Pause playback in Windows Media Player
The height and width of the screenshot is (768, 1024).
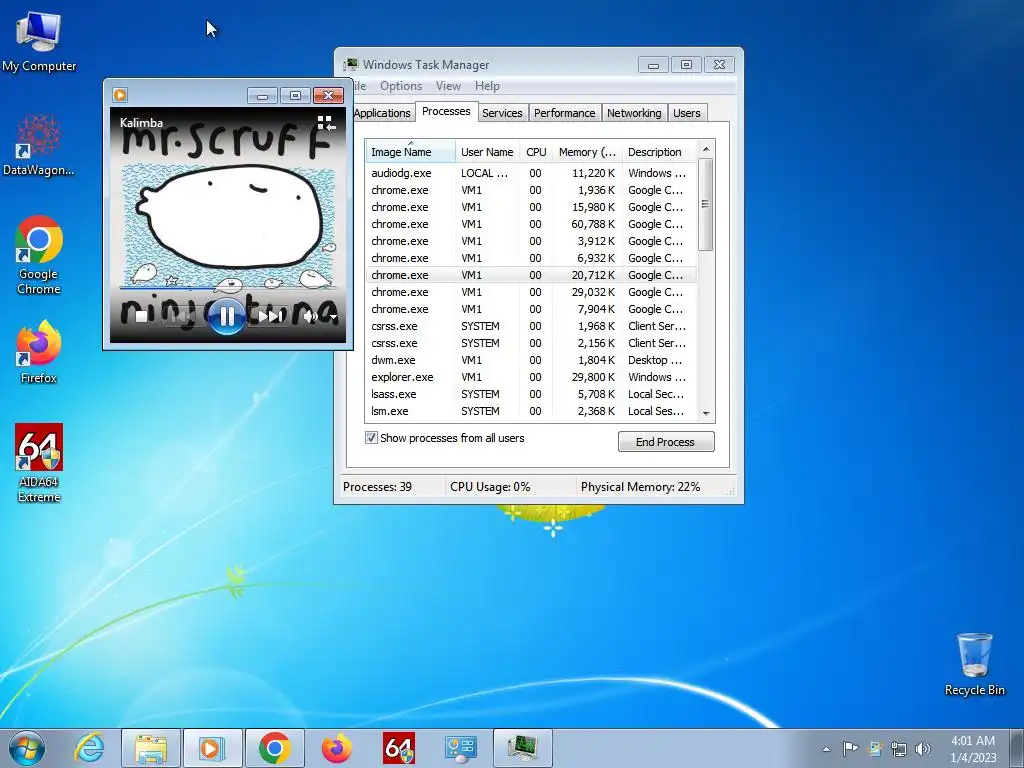point(227,317)
